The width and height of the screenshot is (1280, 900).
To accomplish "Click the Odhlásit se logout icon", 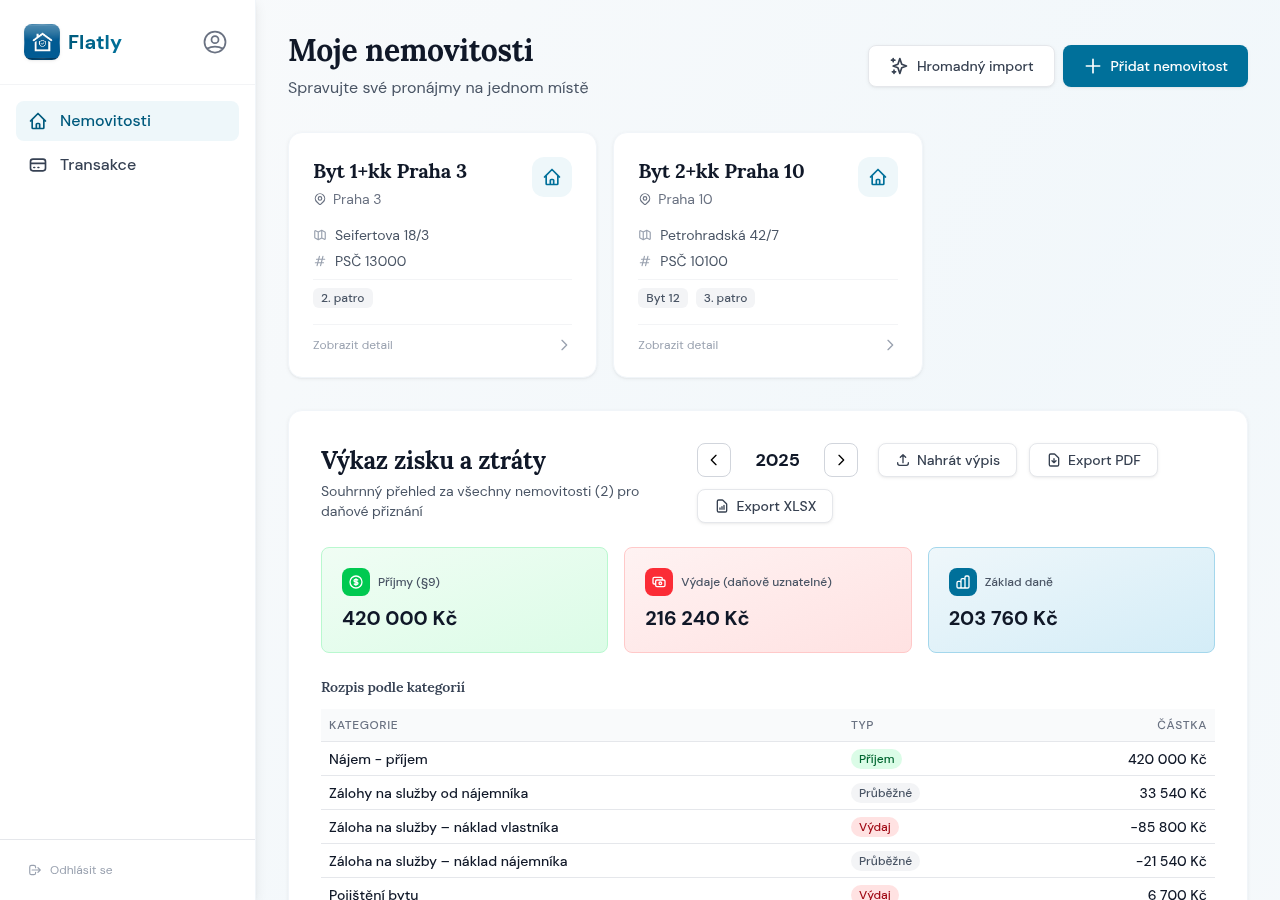I will click(x=36, y=870).
